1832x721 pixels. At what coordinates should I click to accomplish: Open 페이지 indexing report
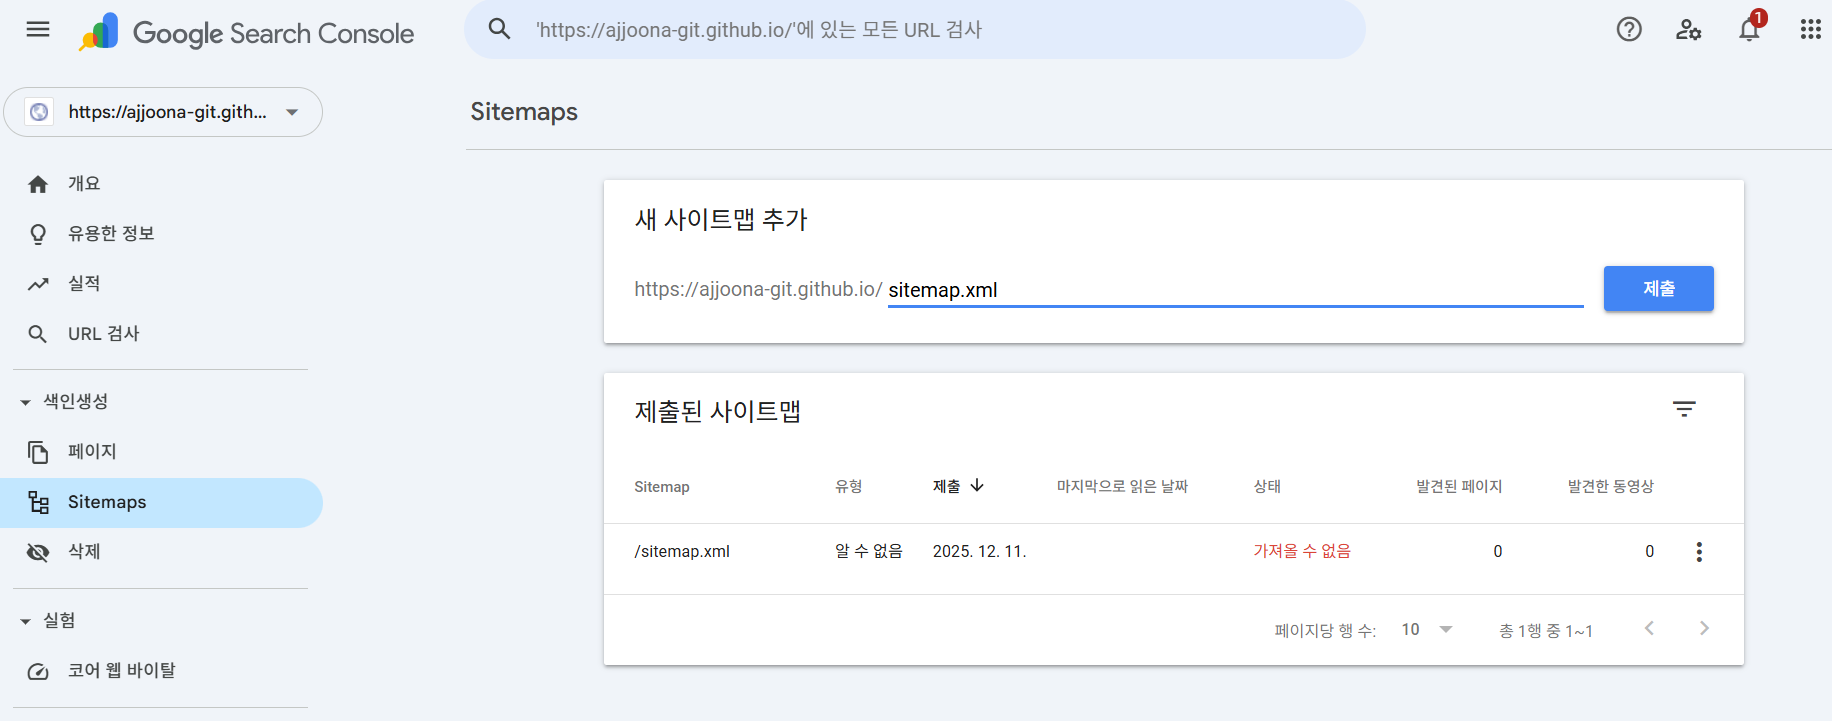(92, 452)
